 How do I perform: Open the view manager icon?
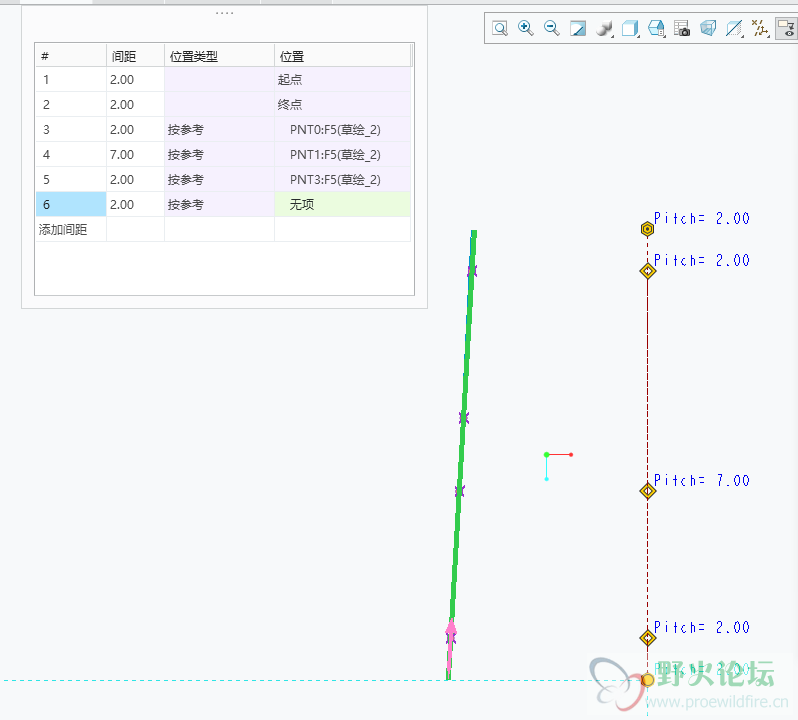[656, 28]
